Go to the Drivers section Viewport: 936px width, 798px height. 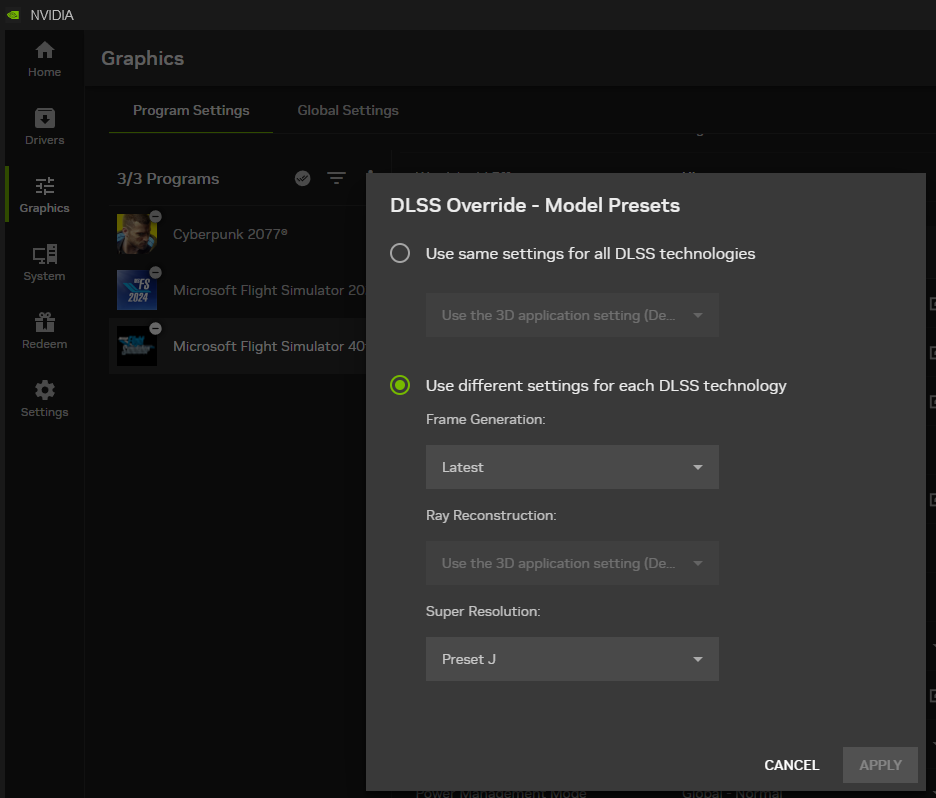[x=44, y=127]
